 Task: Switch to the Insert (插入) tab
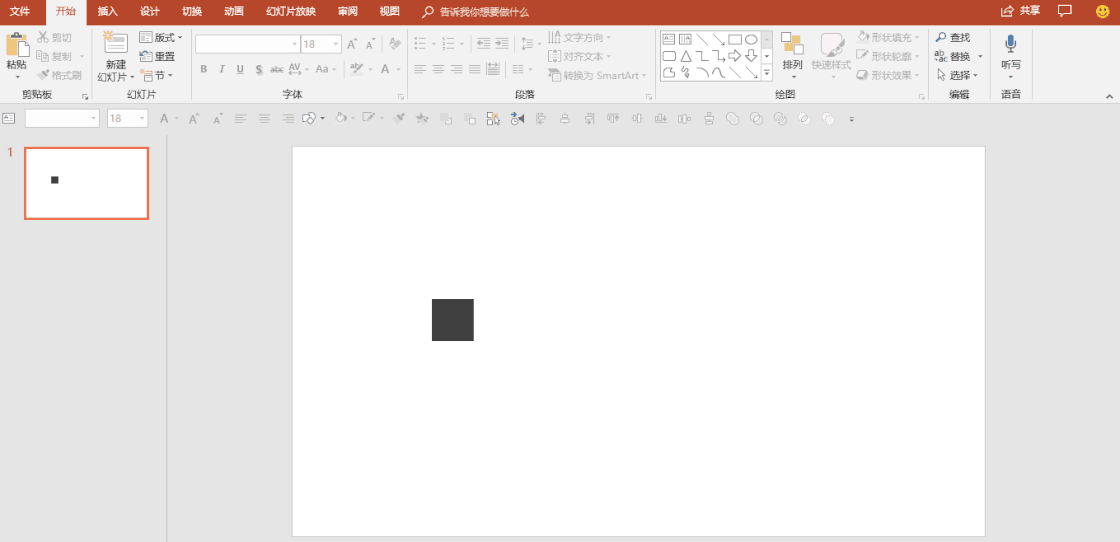point(107,12)
